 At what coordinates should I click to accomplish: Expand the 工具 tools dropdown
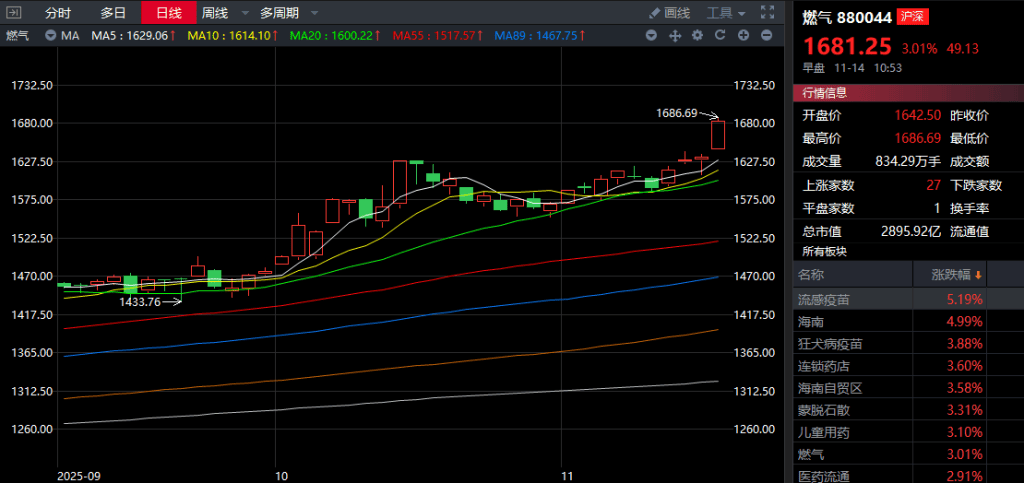pos(726,13)
